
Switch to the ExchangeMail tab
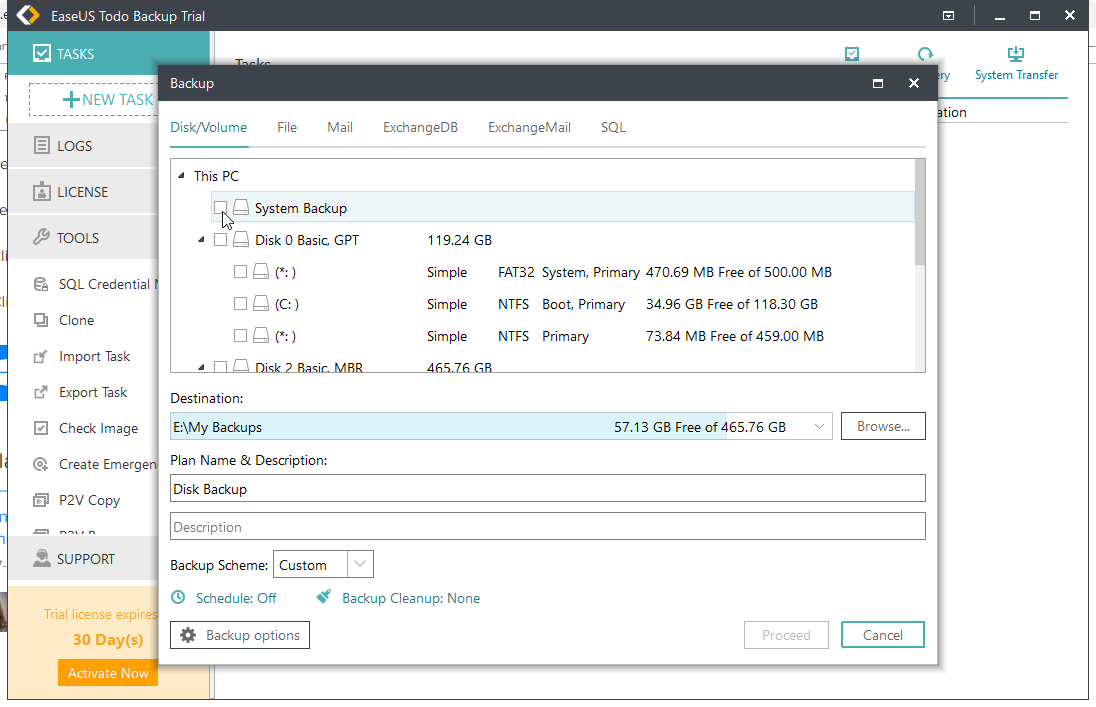(529, 127)
